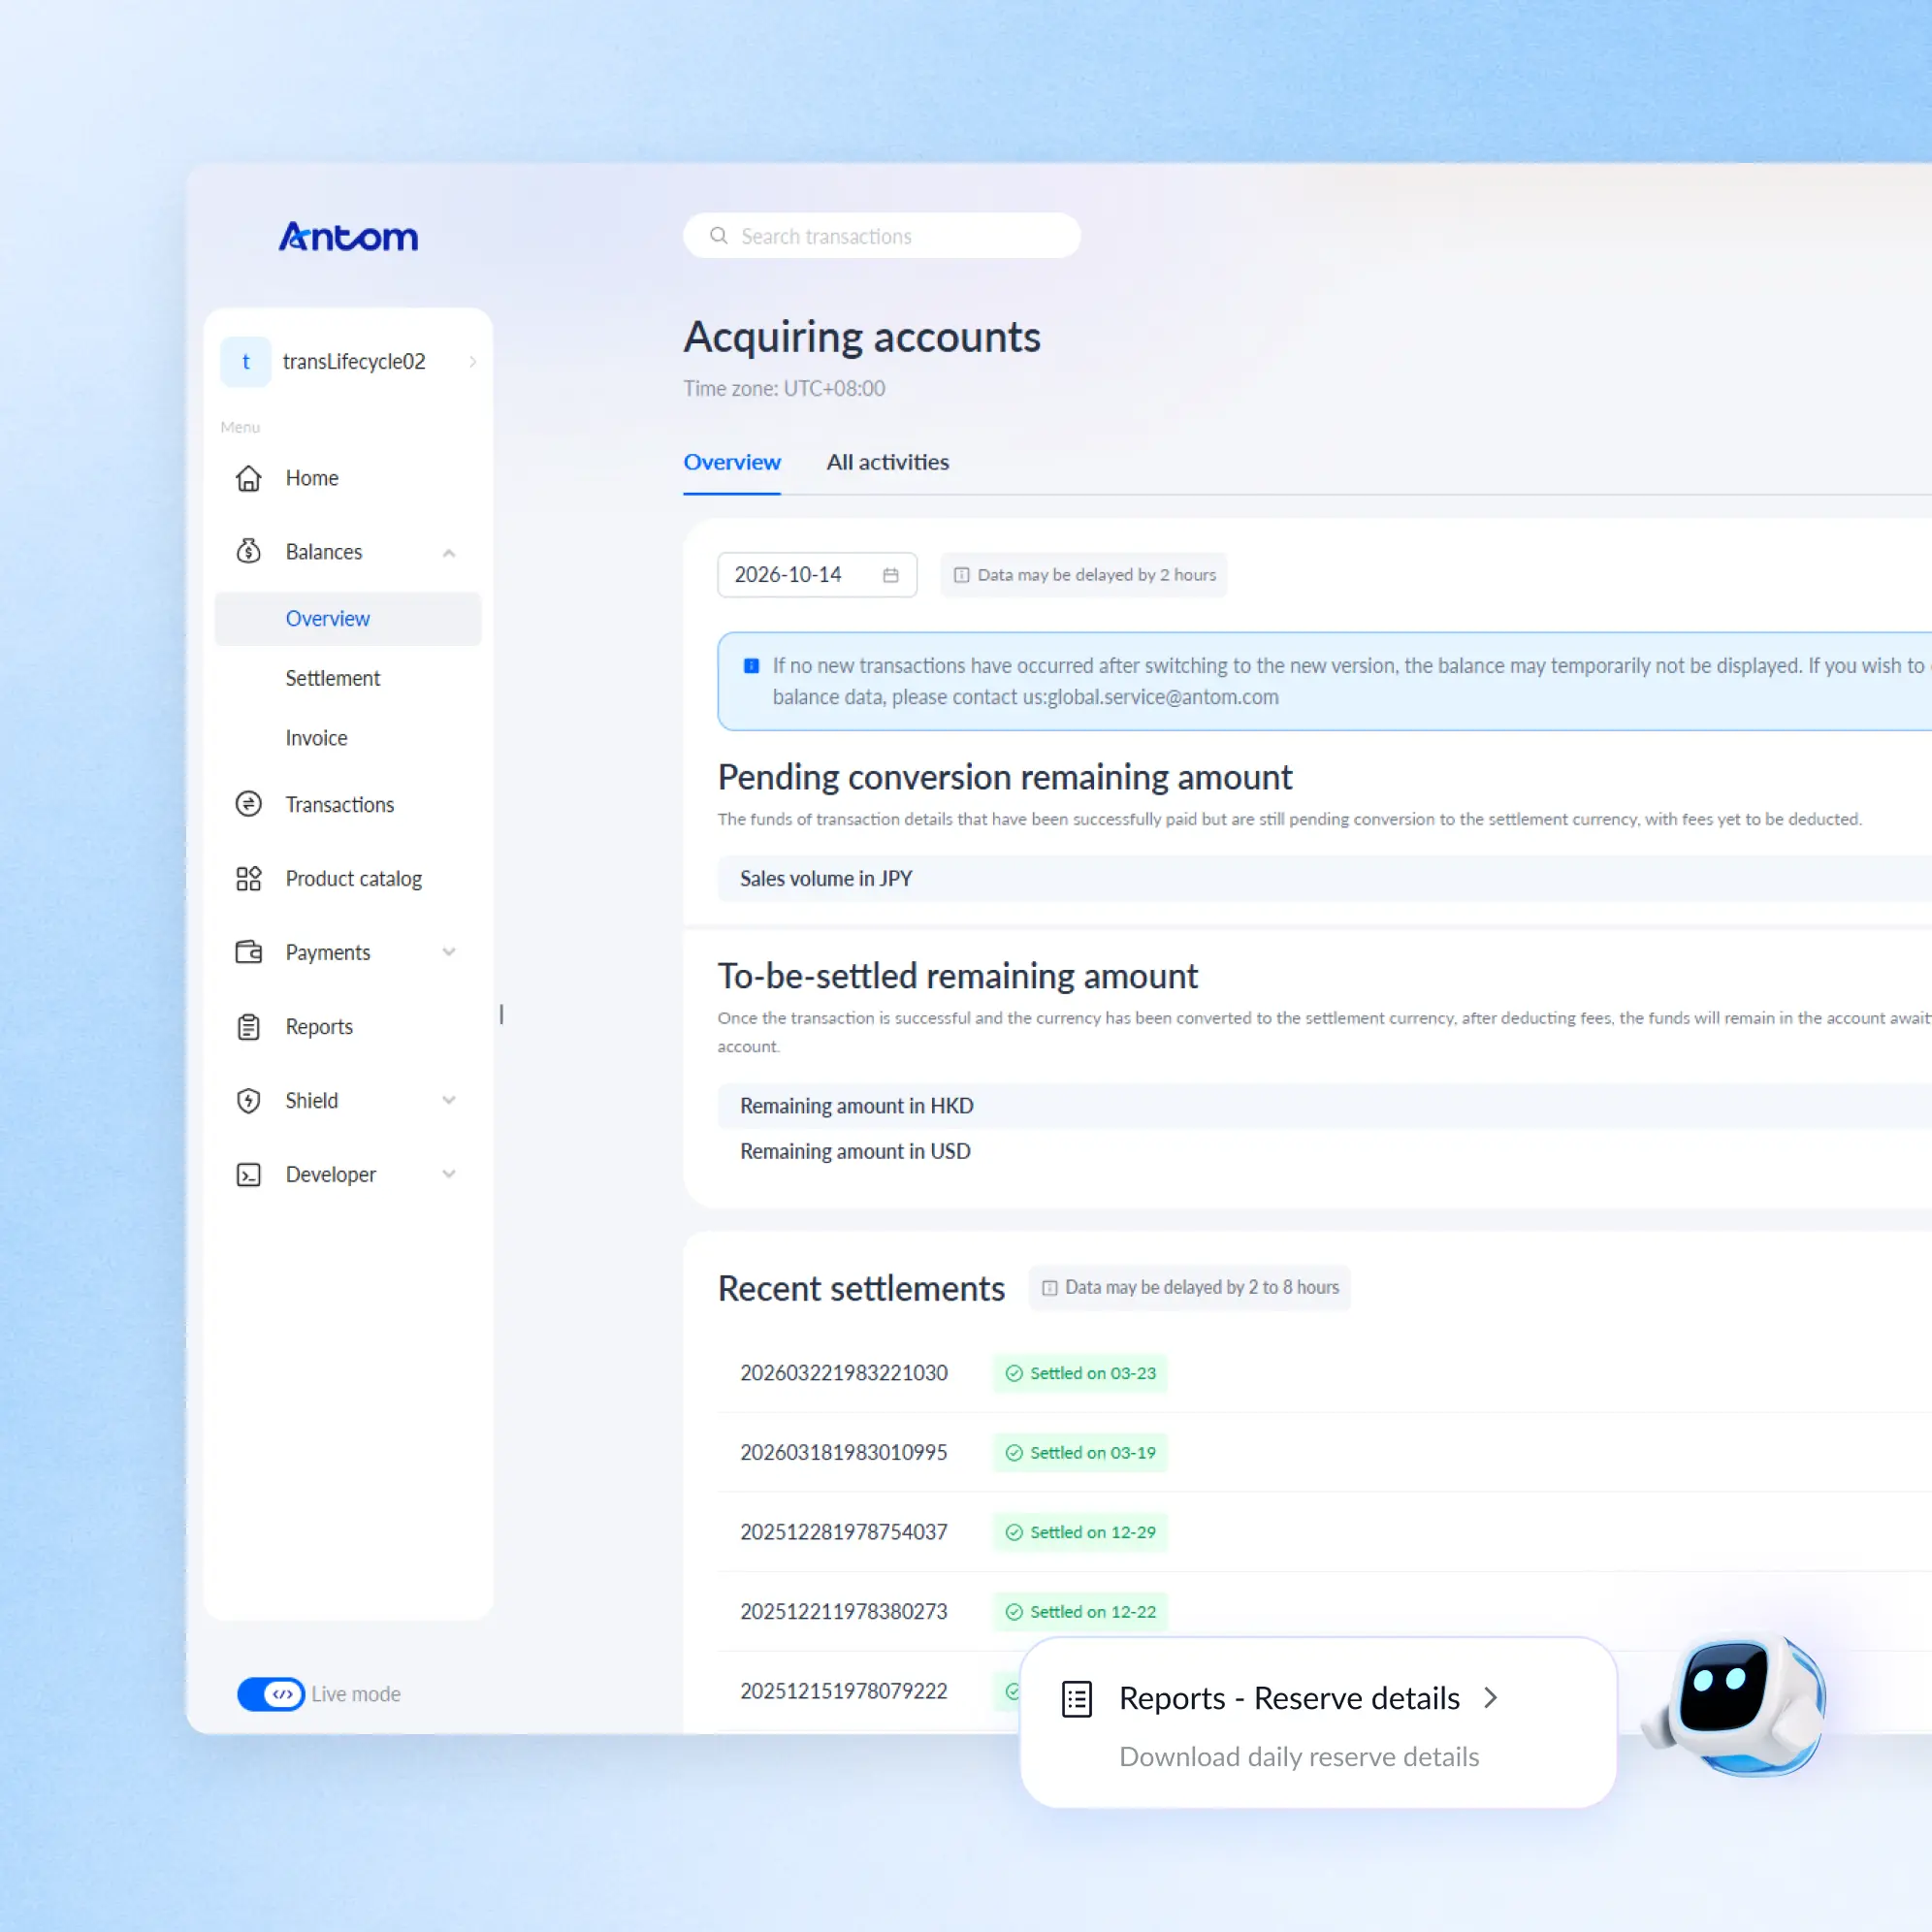Select the Remaining amount in HKD row
The image size is (1932, 1932).
(1324, 1106)
